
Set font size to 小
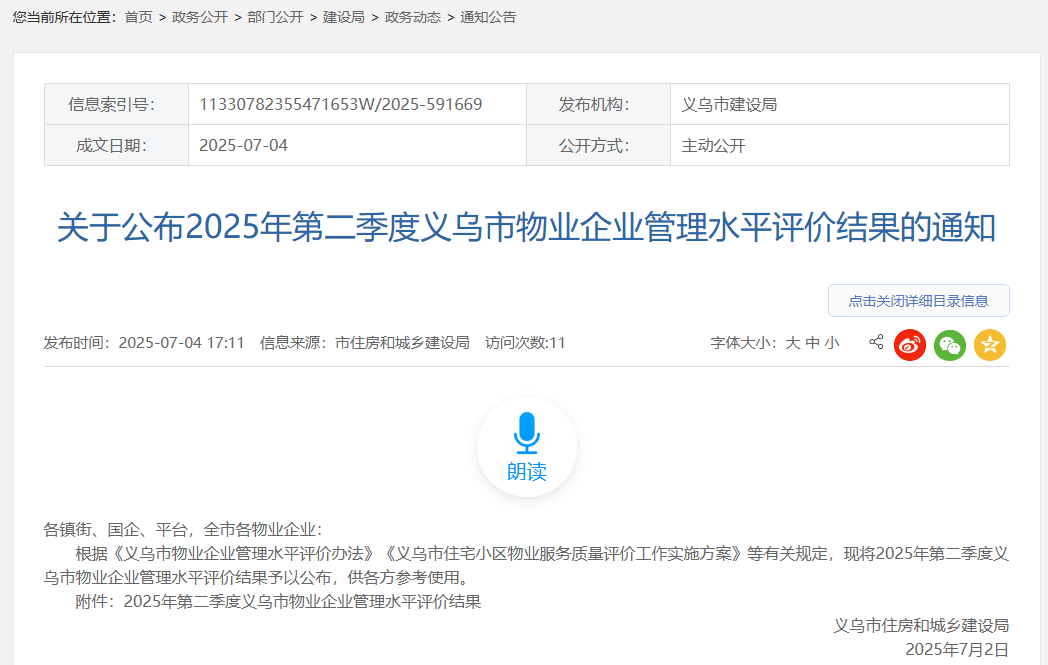pos(831,343)
